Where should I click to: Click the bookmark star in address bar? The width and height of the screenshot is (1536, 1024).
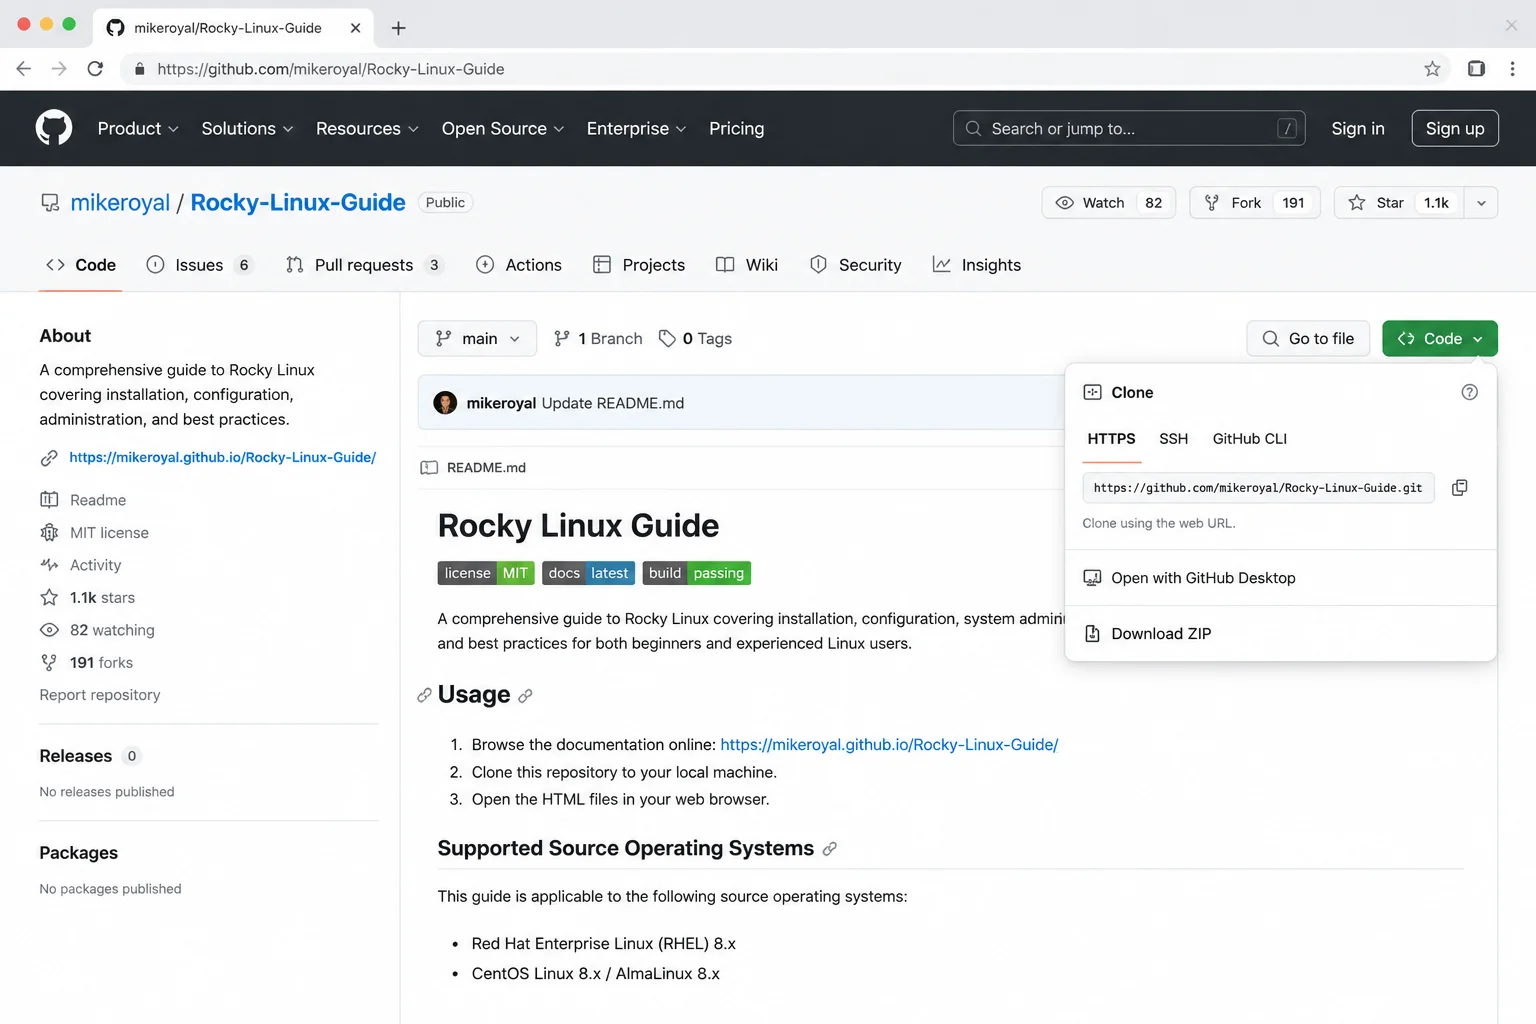click(x=1432, y=69)
